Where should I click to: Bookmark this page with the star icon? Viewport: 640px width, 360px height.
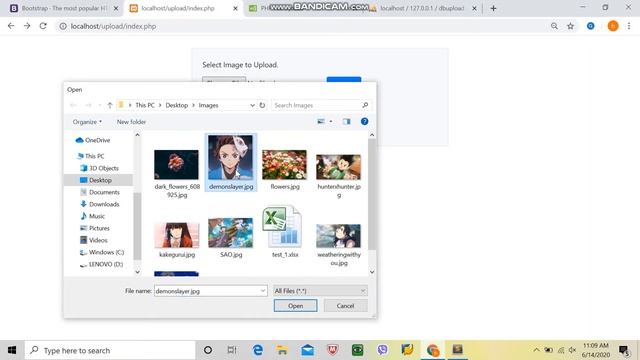click(x=571, y=26)
